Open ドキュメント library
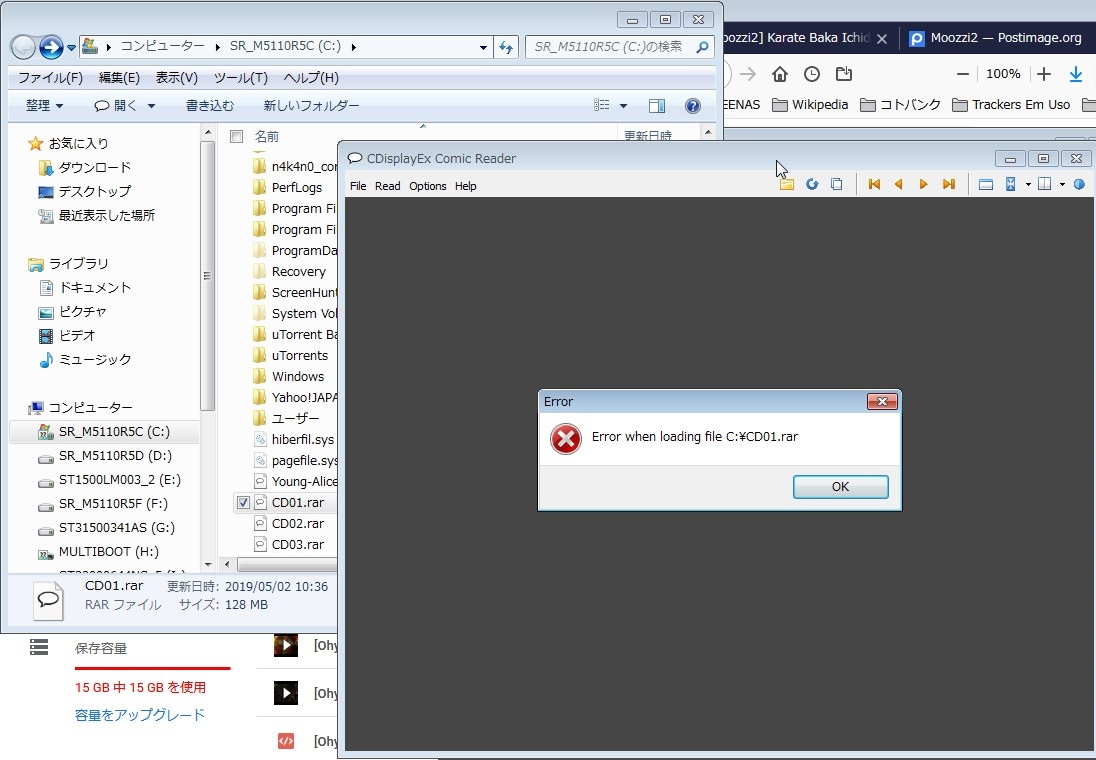The height and width of the screenshot is (760, 1096). coord(94,288)
